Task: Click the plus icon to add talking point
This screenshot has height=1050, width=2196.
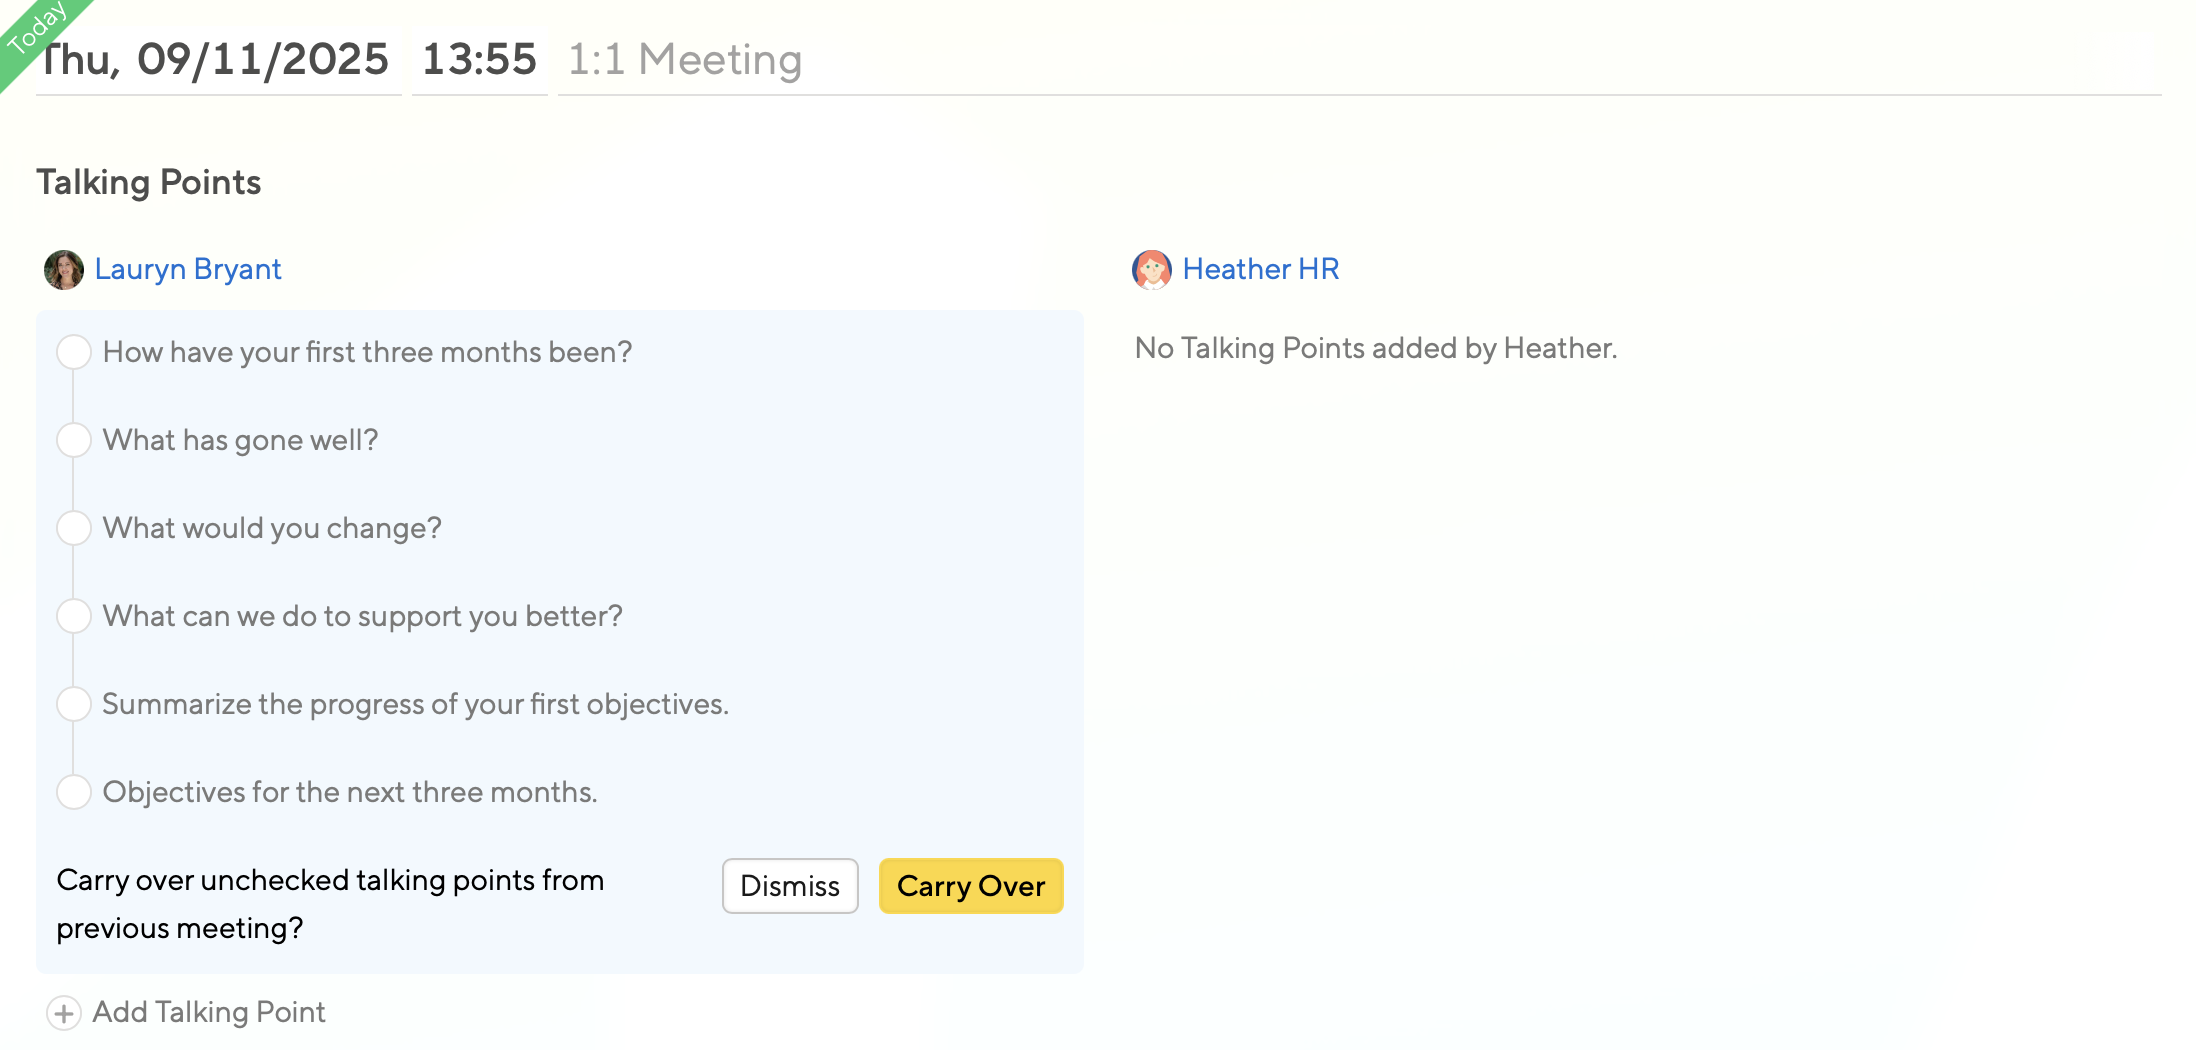Action: 64,1013
